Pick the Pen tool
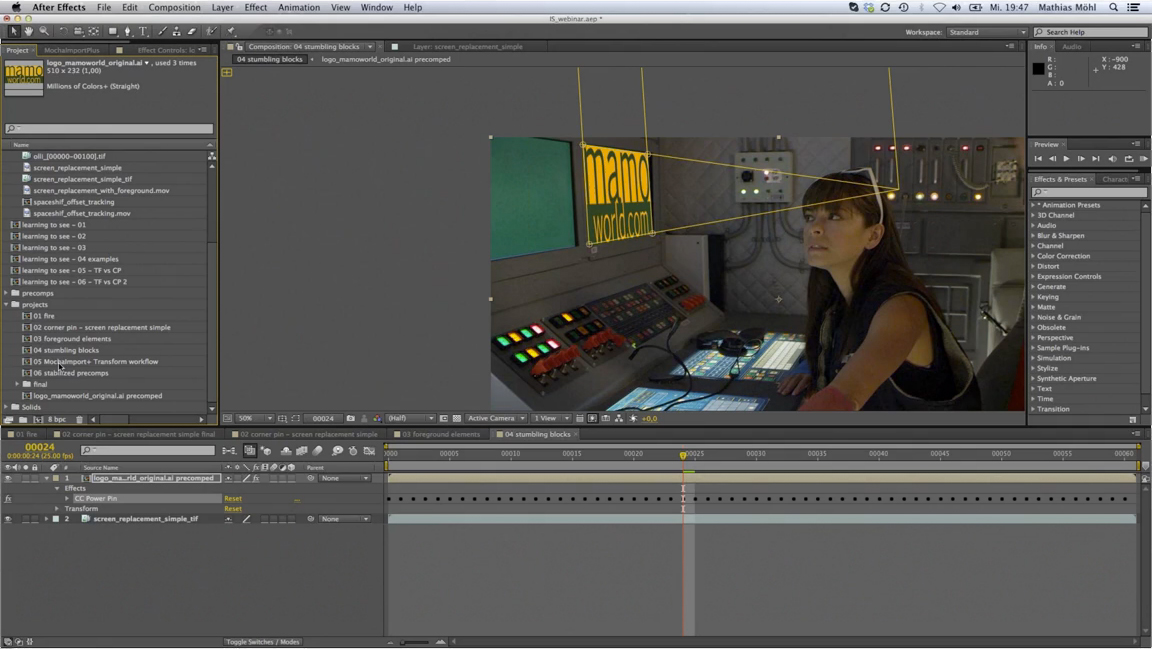 [x=127, y=32]
